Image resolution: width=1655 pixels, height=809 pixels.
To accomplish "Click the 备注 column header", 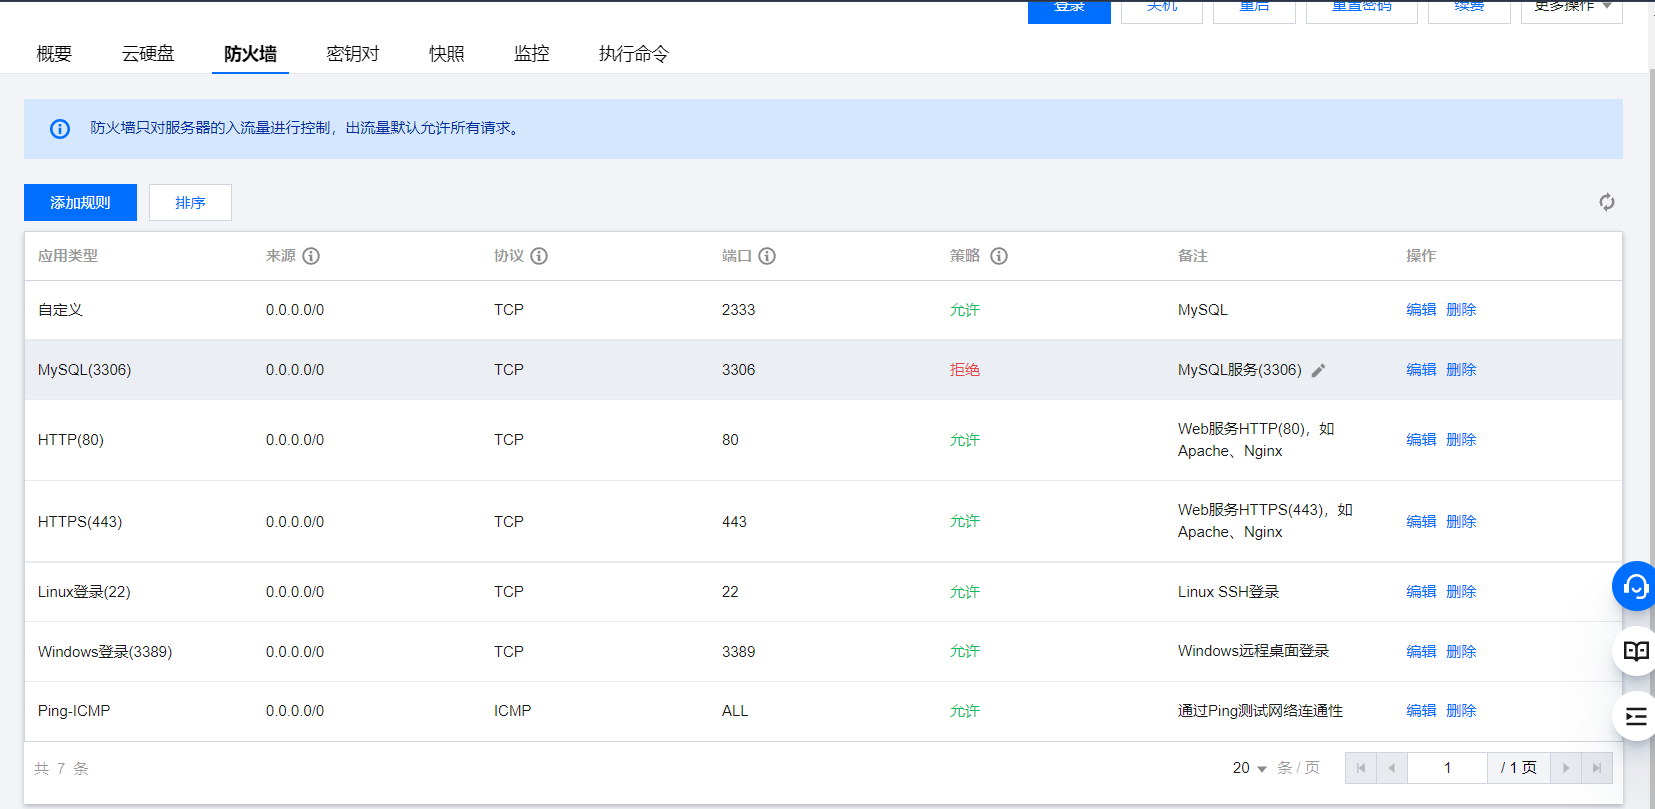I will pyautogui.click(x=1193, y=256).
